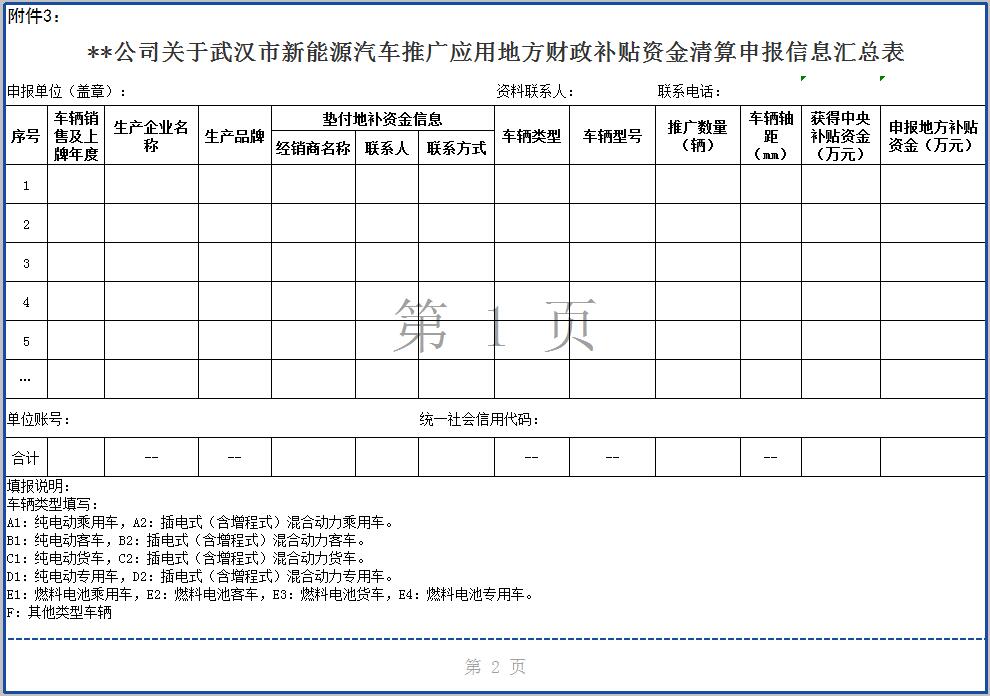The image size is (990, 696).
Task: Select the 序号 column header cell
Action: 26,136
